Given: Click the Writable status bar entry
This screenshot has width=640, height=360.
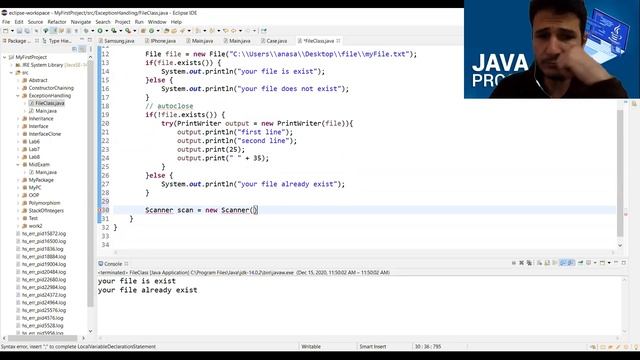Looking at the screenshot, I should coord(311,347).
